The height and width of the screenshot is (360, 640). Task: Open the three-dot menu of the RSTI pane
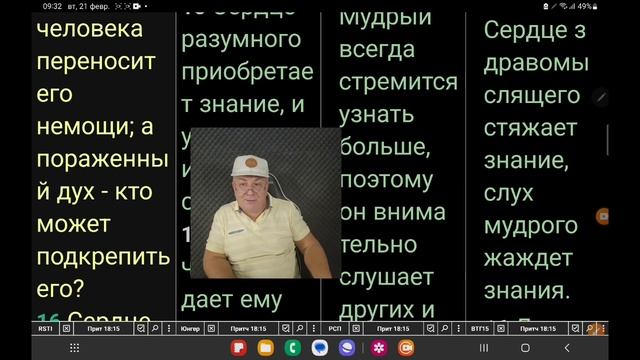coord(169,328)
